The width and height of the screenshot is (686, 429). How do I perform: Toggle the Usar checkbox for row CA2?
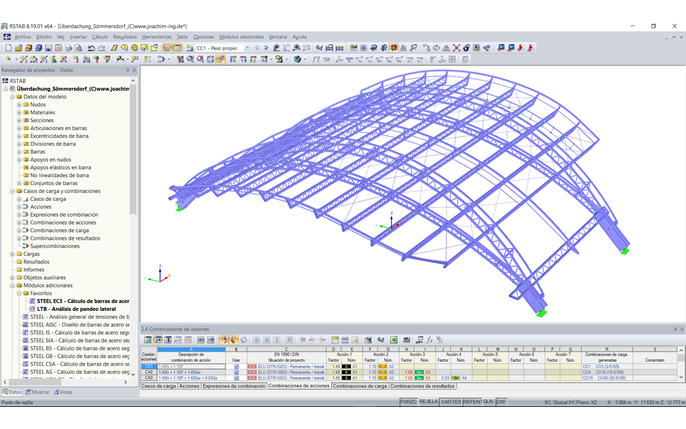(x=236, y=372)
